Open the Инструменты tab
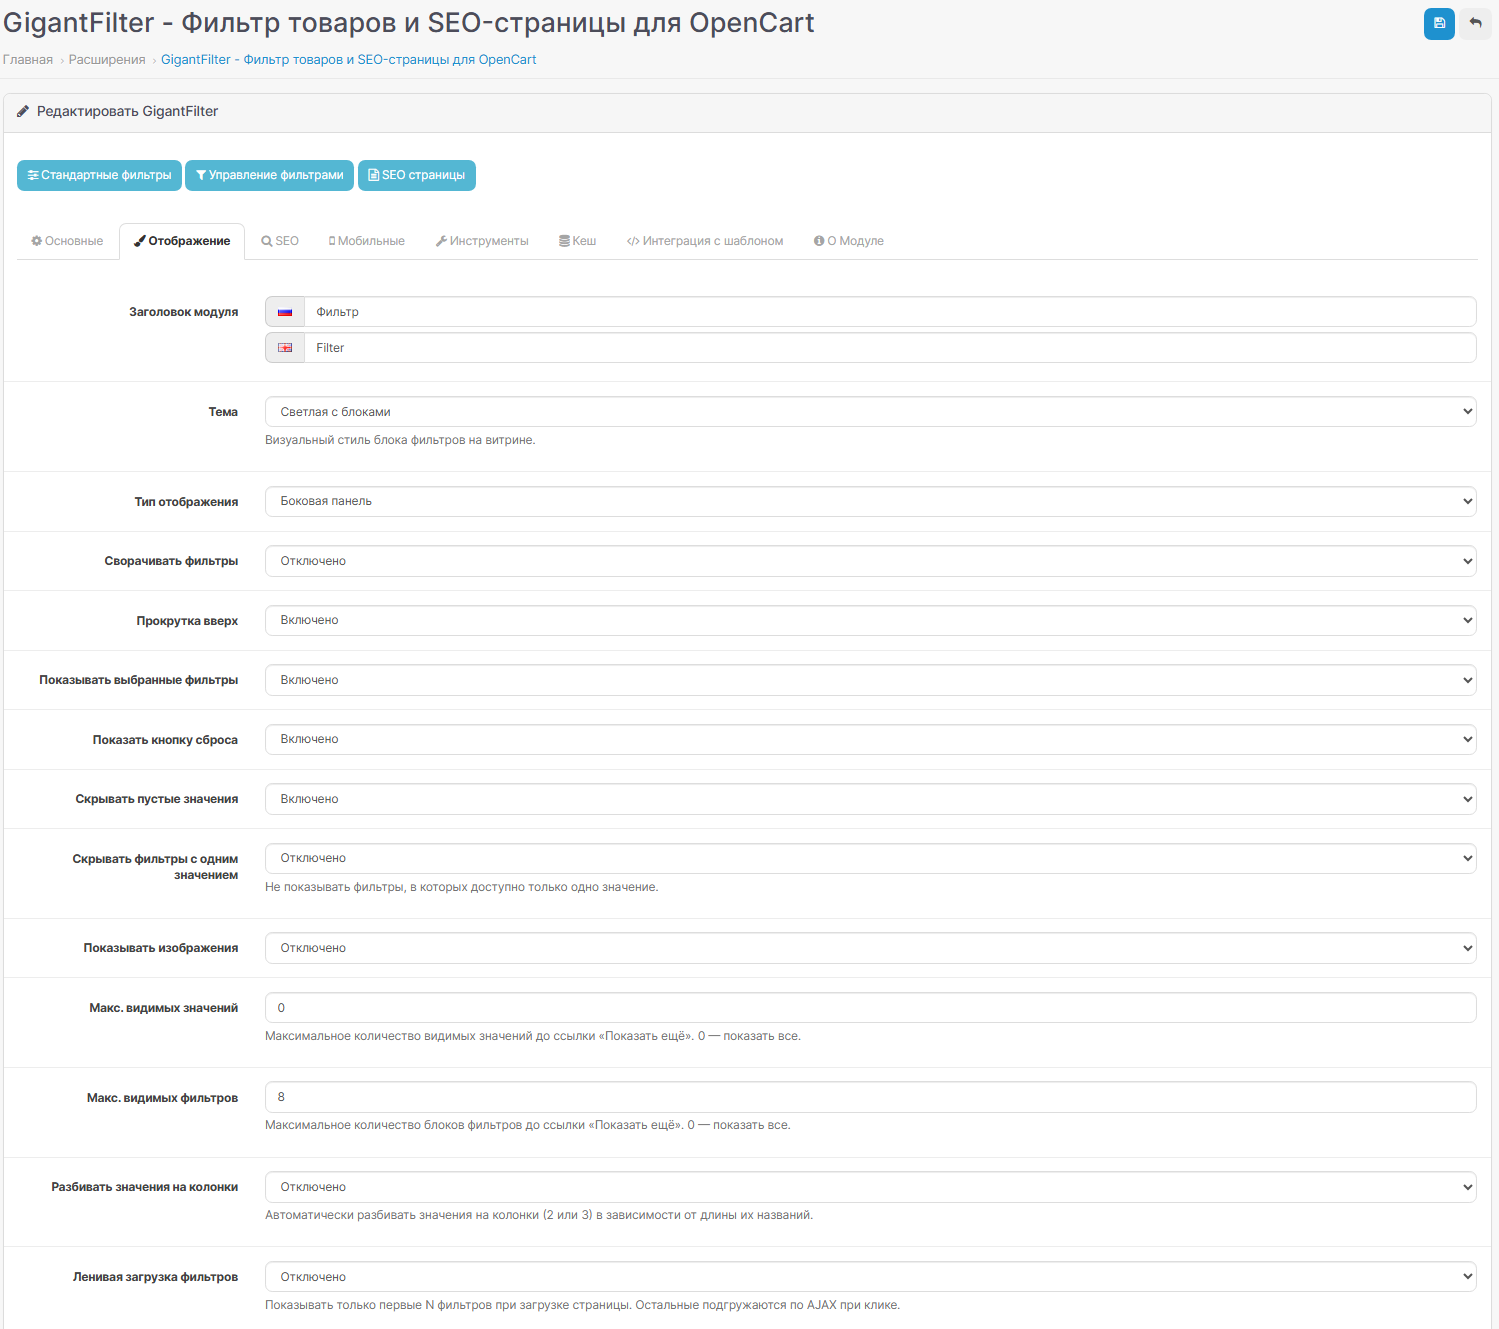 pyautogui.click(x=482, y=241)
